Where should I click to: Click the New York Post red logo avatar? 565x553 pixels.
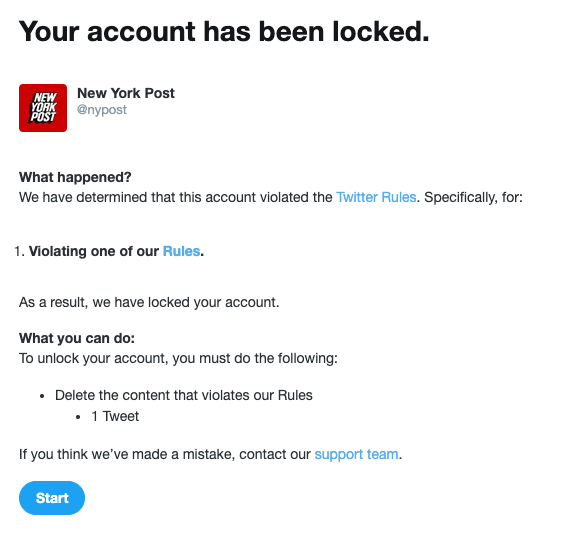point(43,108)
